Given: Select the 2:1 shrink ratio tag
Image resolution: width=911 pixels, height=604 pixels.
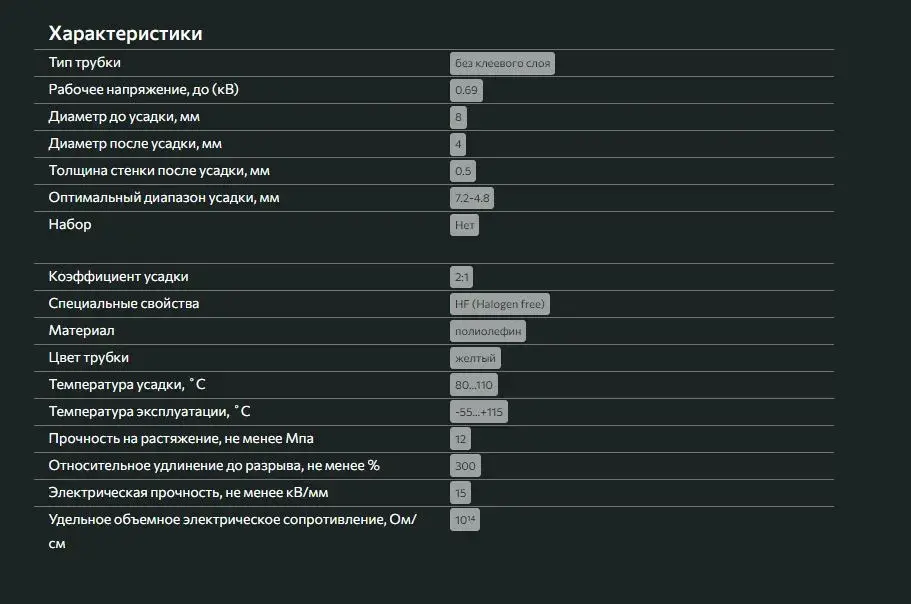Looking at the screenshot, I should (463, 277).
